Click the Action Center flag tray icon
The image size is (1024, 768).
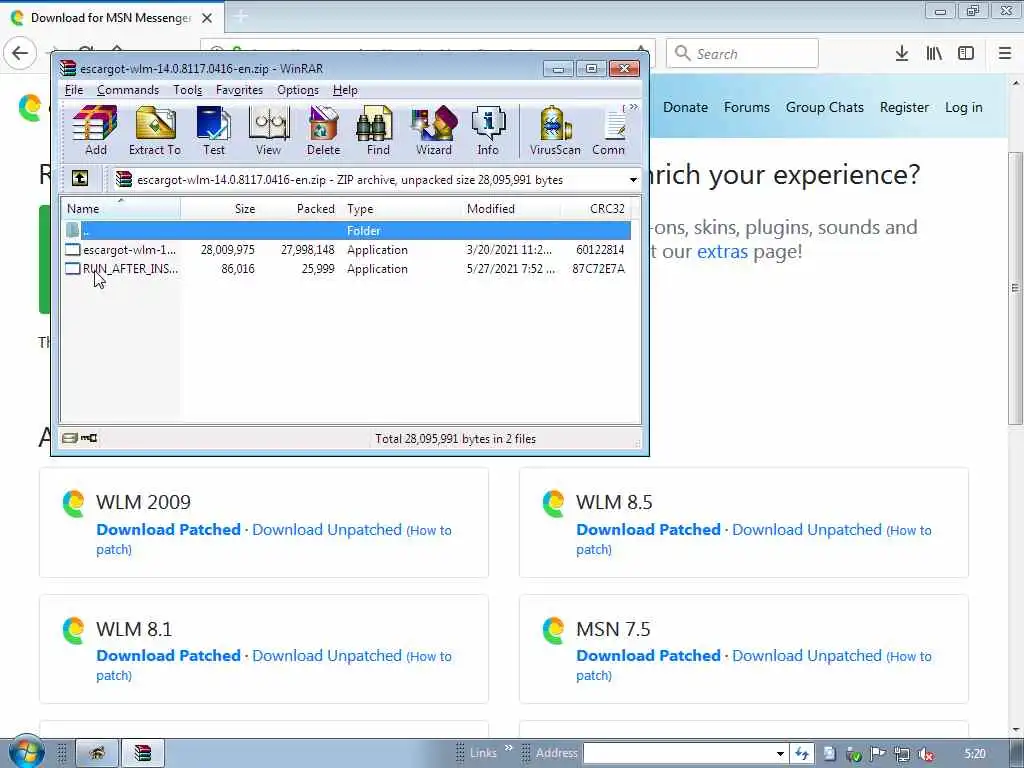click(x=877, y=754)
